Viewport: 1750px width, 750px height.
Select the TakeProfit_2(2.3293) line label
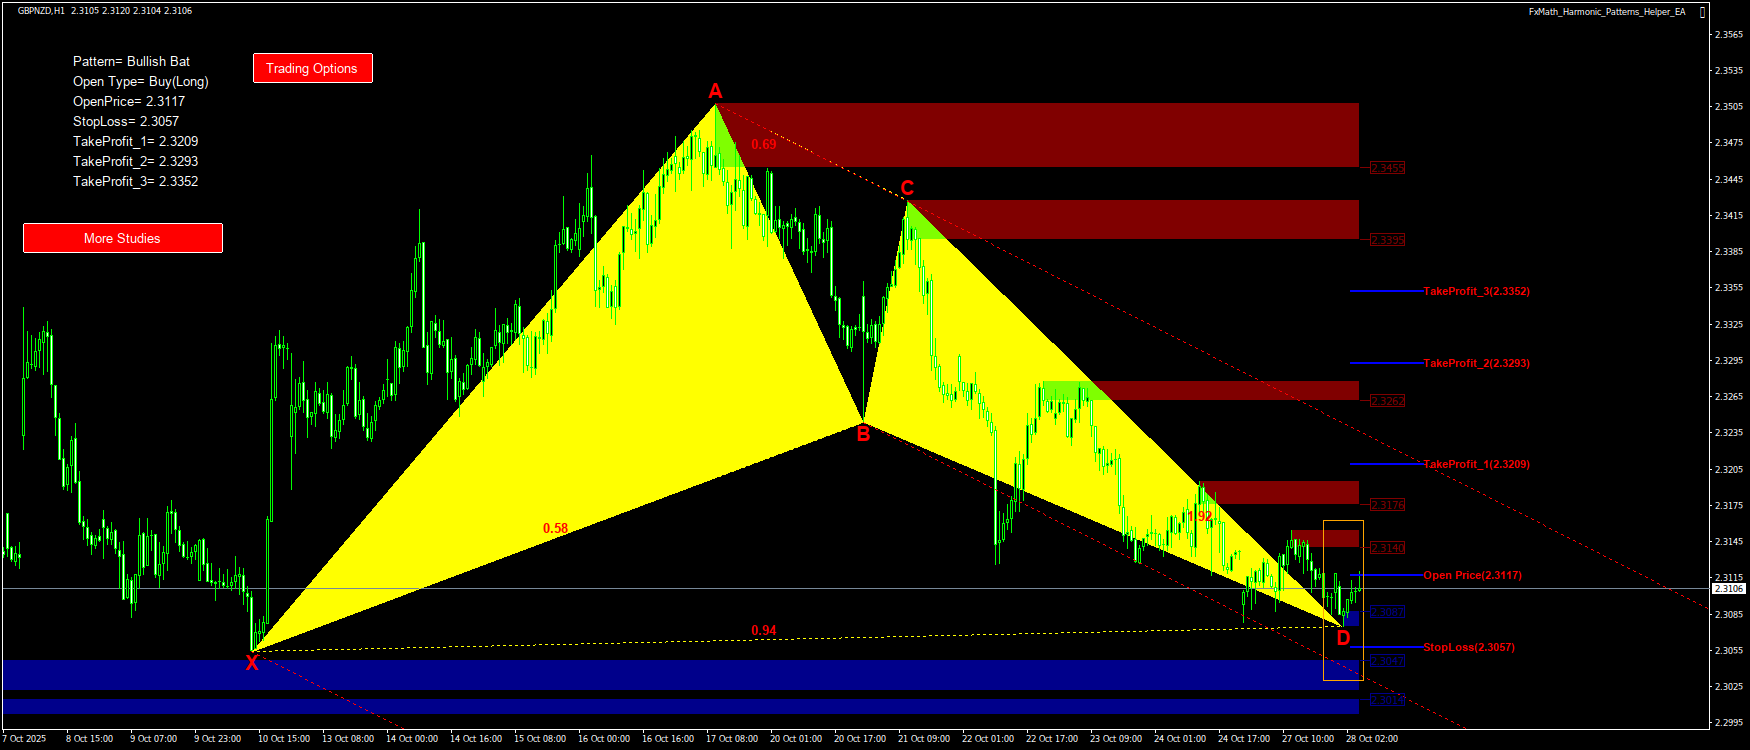(x=1476, y=363)
